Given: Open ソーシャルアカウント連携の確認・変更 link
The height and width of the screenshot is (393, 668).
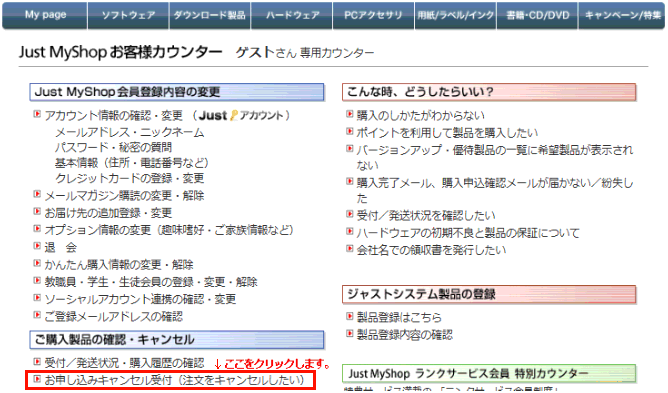Looking at the screenshot, I should coord(140,299).
